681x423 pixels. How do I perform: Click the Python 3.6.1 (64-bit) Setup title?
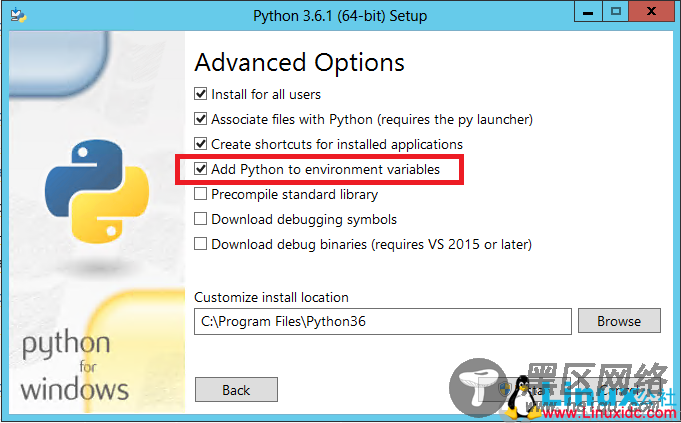[x=340, y=16]
